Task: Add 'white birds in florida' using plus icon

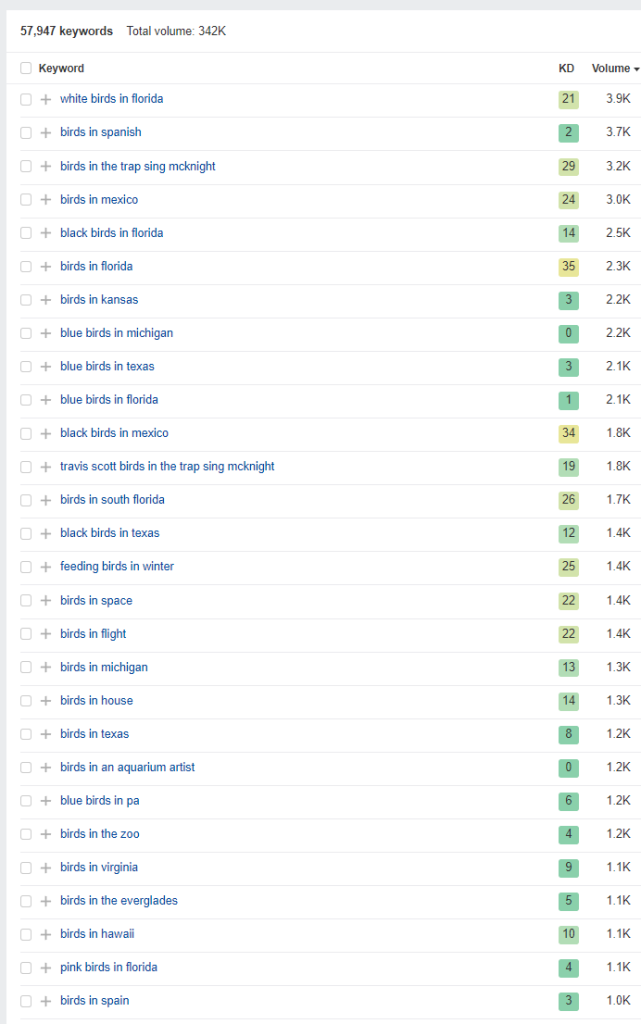Action: pos(46,99)
